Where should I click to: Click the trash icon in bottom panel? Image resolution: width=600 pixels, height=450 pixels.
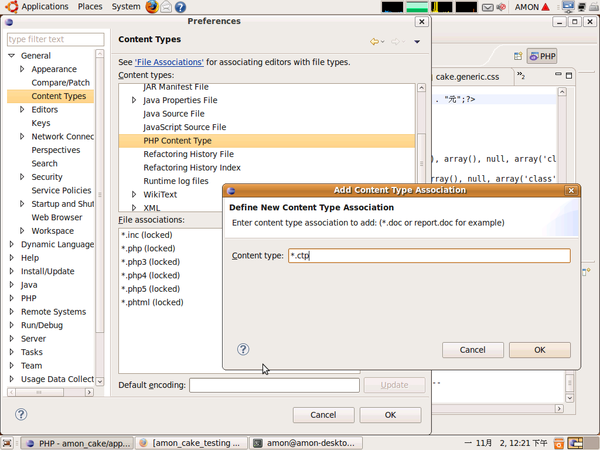pos(559,443)
